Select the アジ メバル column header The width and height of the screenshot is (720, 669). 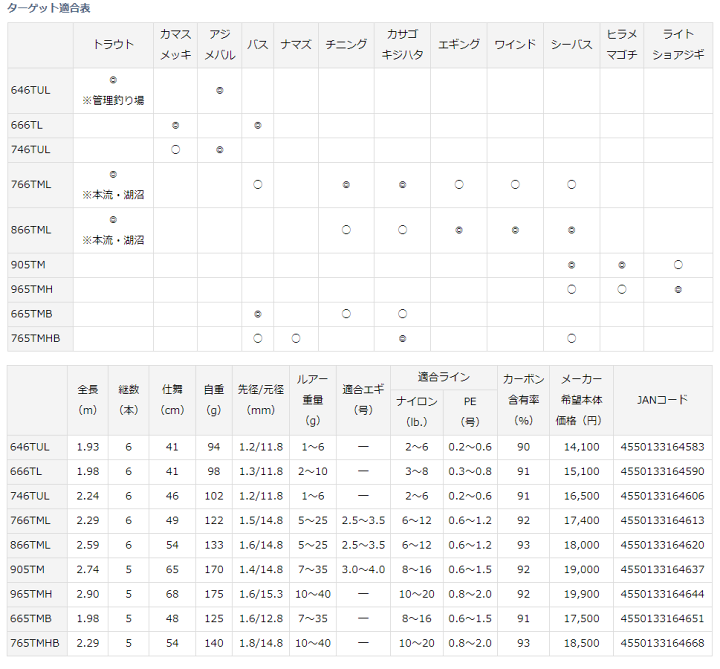[219, 45]
